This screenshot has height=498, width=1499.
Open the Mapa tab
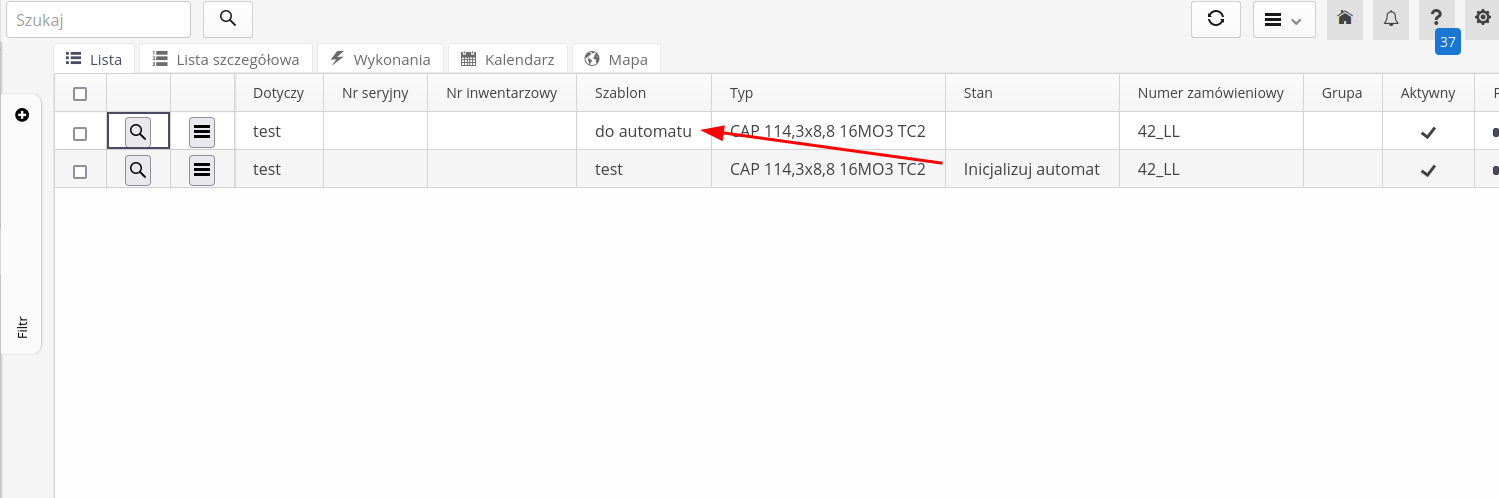pyautogui.click(x=616, y=59)
